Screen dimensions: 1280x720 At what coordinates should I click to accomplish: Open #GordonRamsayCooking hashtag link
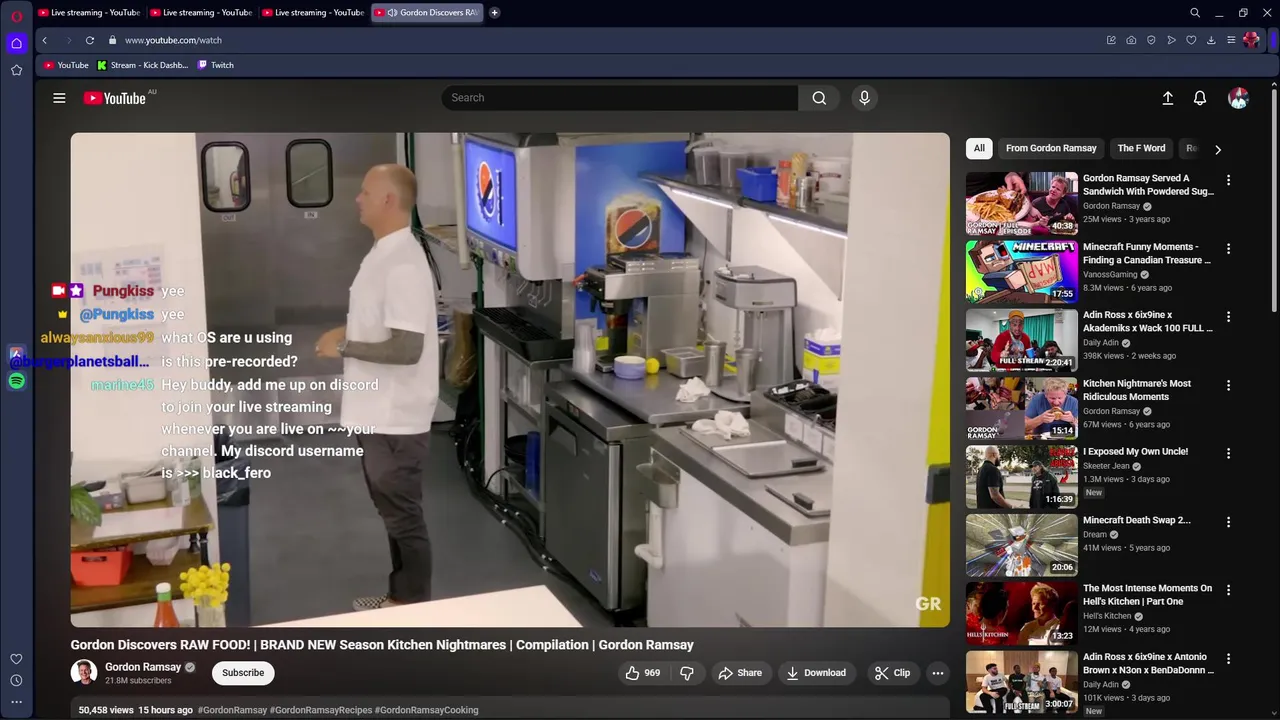tap(426, 710)
